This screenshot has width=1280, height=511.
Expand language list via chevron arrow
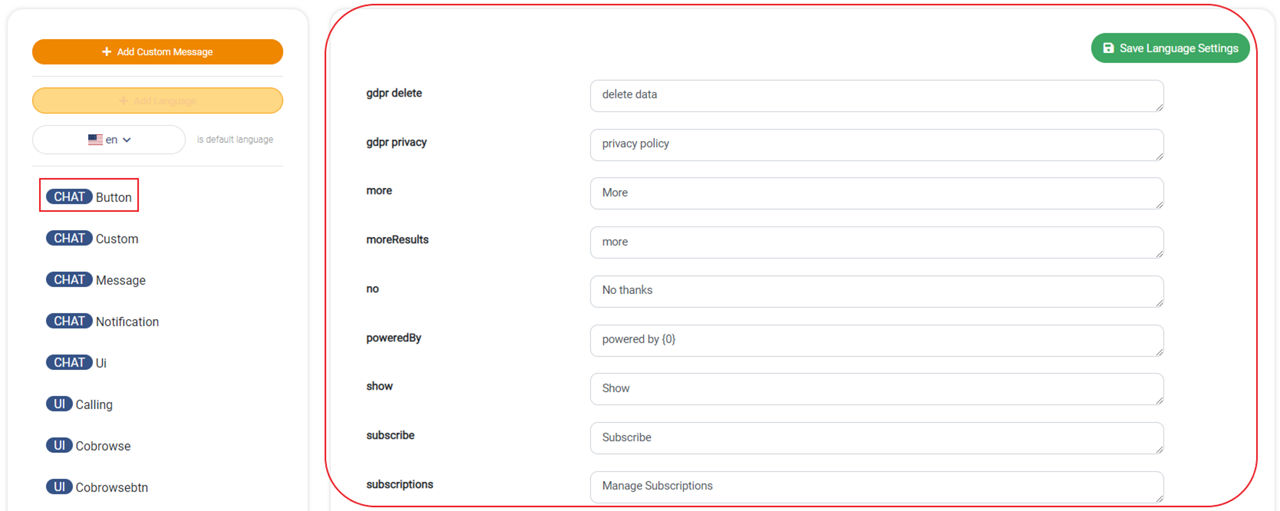(x=127, y=140)
